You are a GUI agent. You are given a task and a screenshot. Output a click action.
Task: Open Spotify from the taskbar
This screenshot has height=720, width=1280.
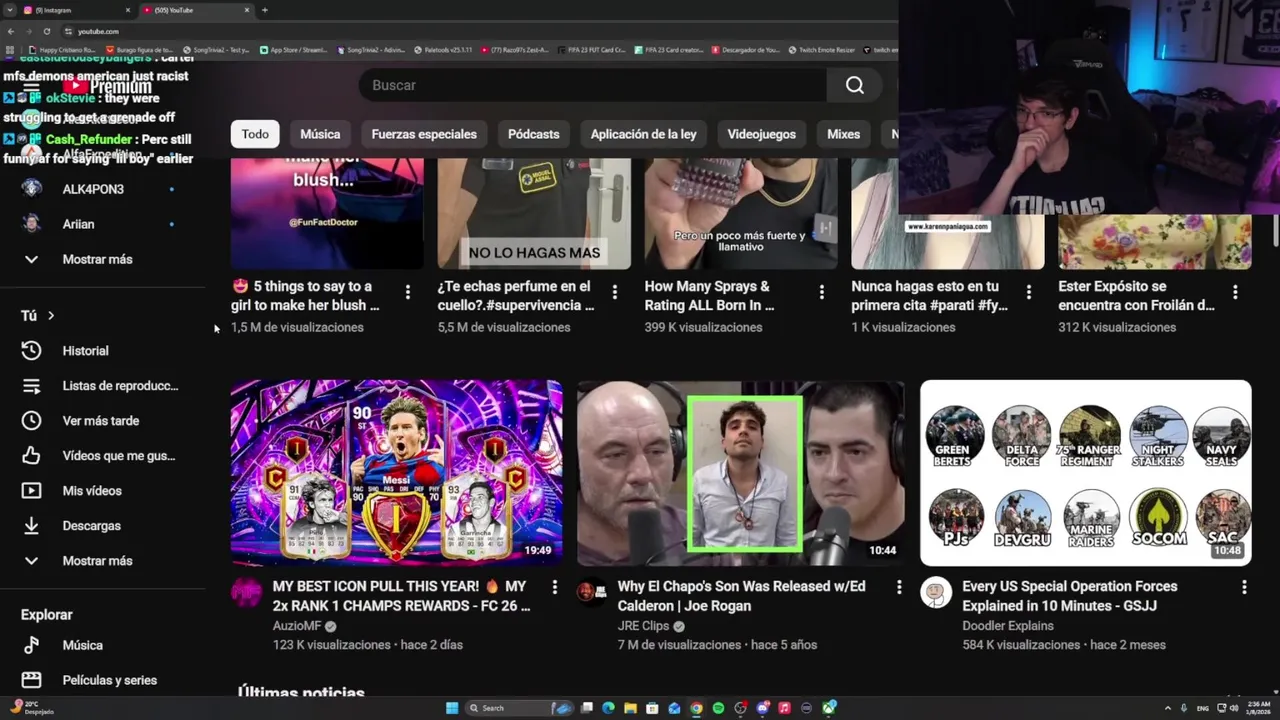pyautogui.click(x=718, y=708)
